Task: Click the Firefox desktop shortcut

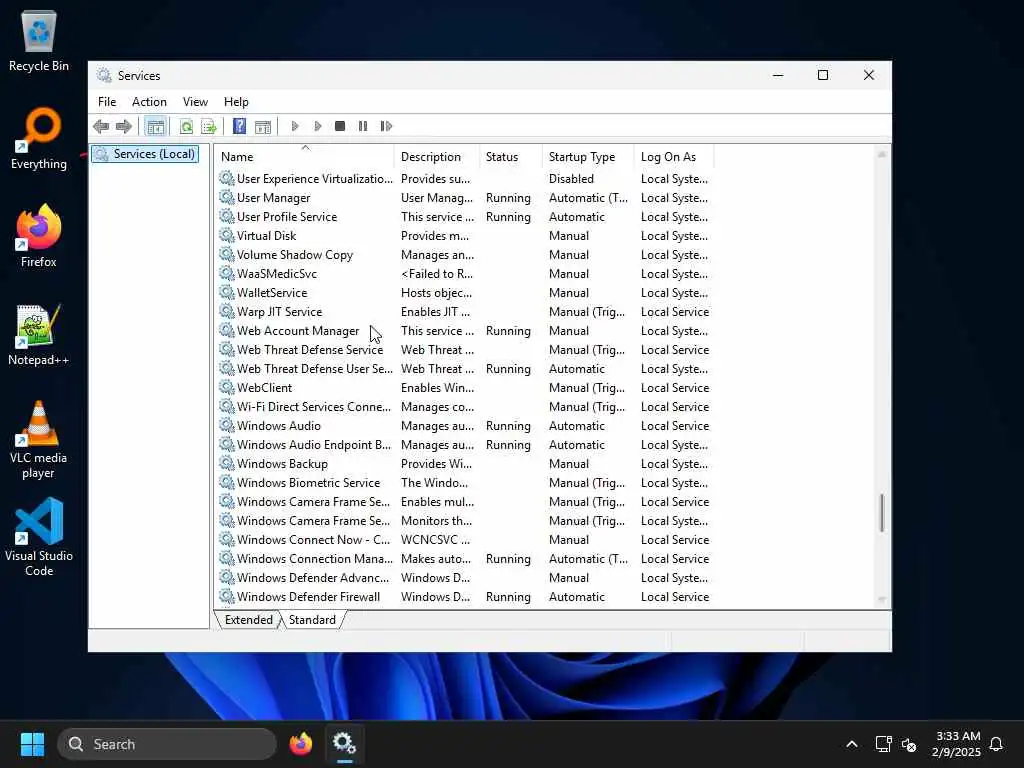Action: (39, 236)
